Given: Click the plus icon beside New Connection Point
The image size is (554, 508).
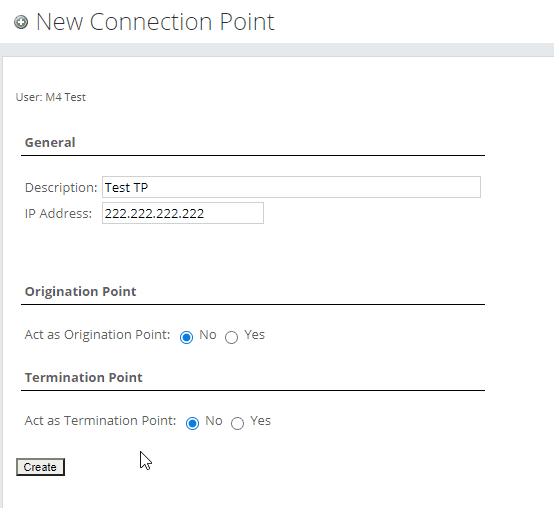Looking at the screenshot, I should click(x=21, y=22).
